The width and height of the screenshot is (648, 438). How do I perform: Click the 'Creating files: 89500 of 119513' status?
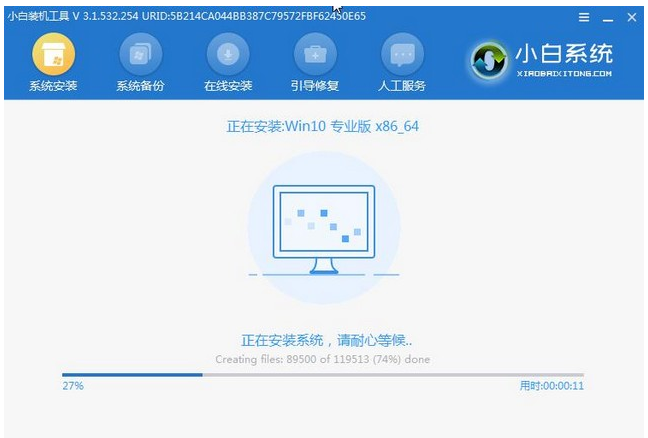pos(322,359)
